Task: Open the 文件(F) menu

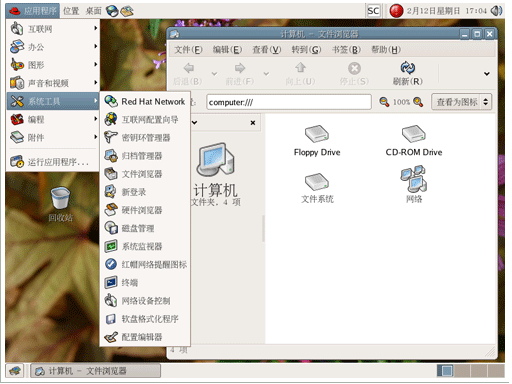Action: point(188,50)
